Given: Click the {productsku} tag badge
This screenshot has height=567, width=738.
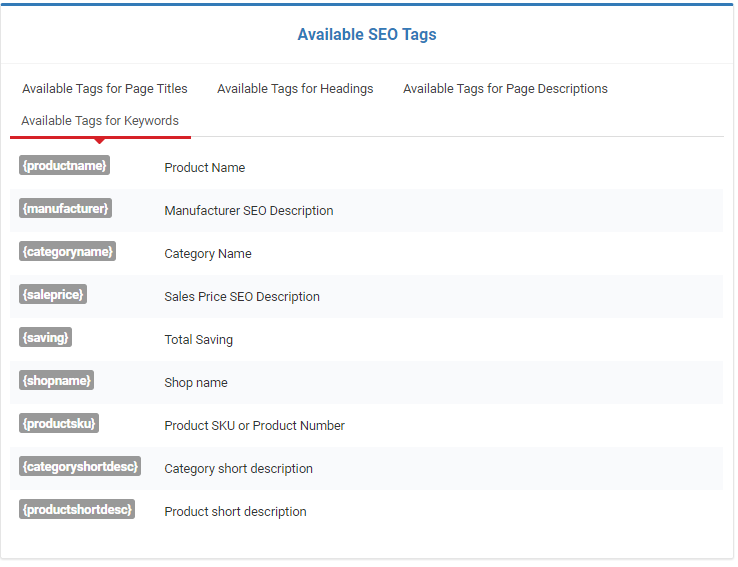Looking at the screenshot, I should click(x=59, y=423).
